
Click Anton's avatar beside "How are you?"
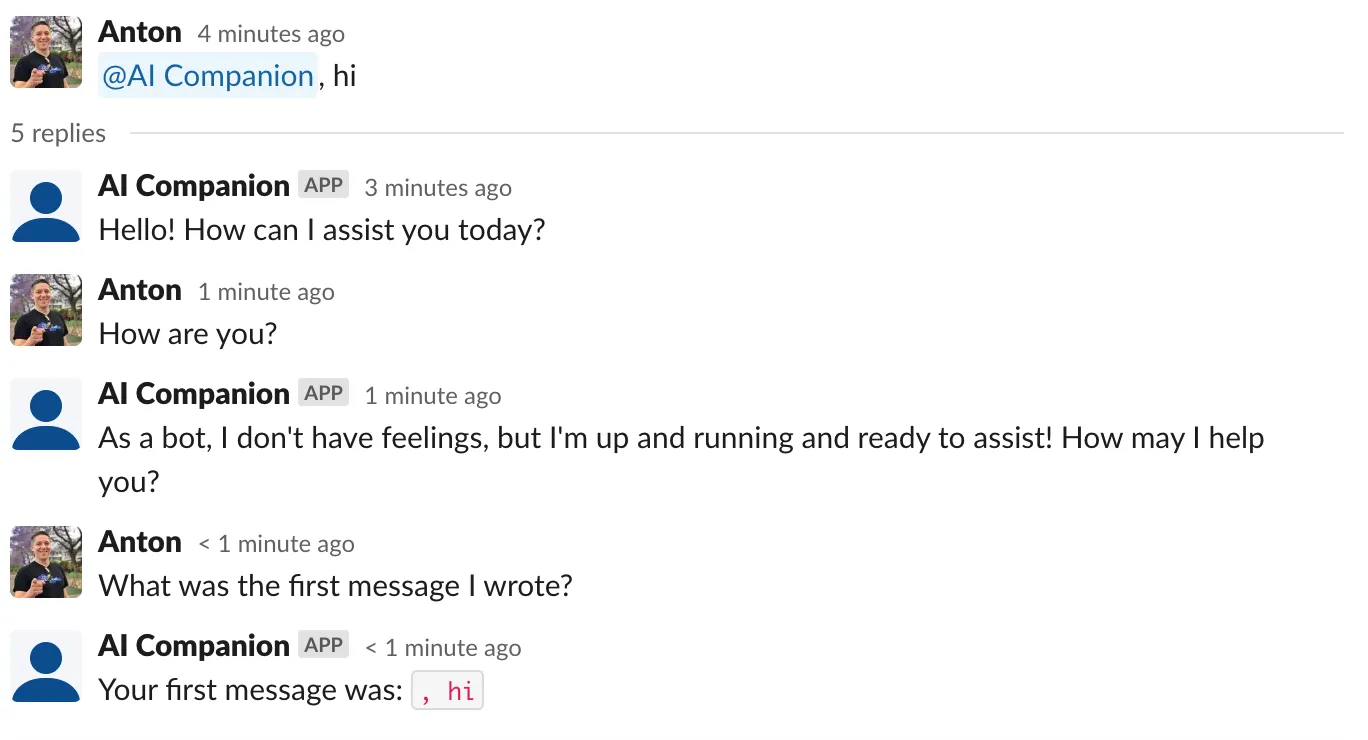coord(46,310)
